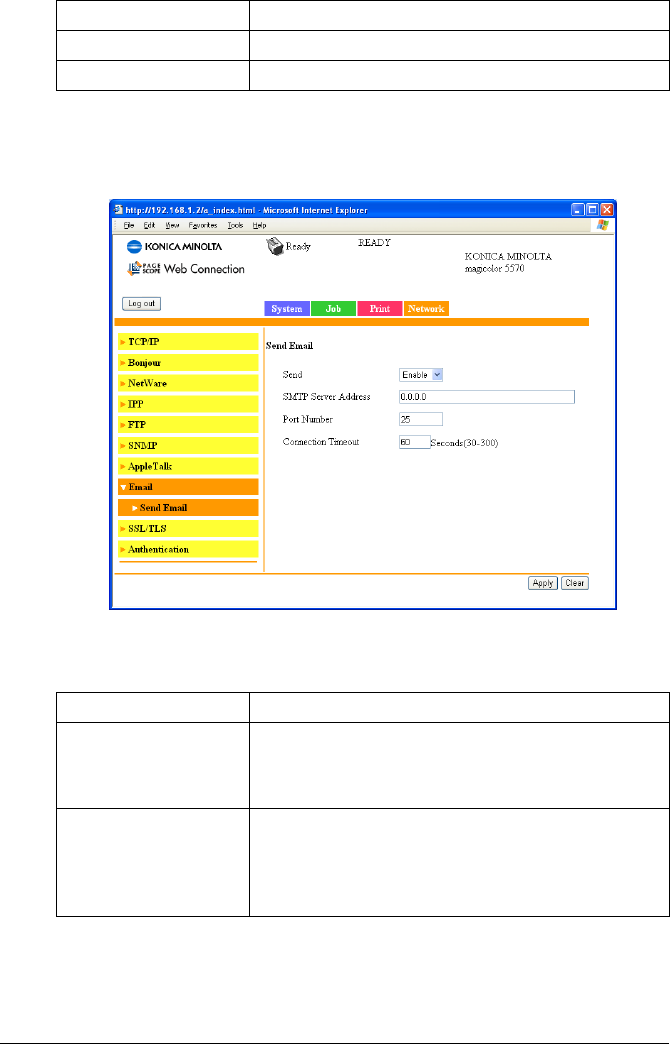
Task: Open the FTP settings section
Action: pos(188,425)
